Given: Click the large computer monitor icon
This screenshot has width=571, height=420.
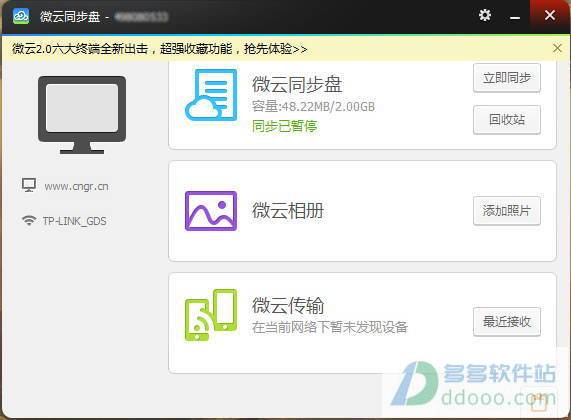Looking at the screenshot, I should coord(82,115).
